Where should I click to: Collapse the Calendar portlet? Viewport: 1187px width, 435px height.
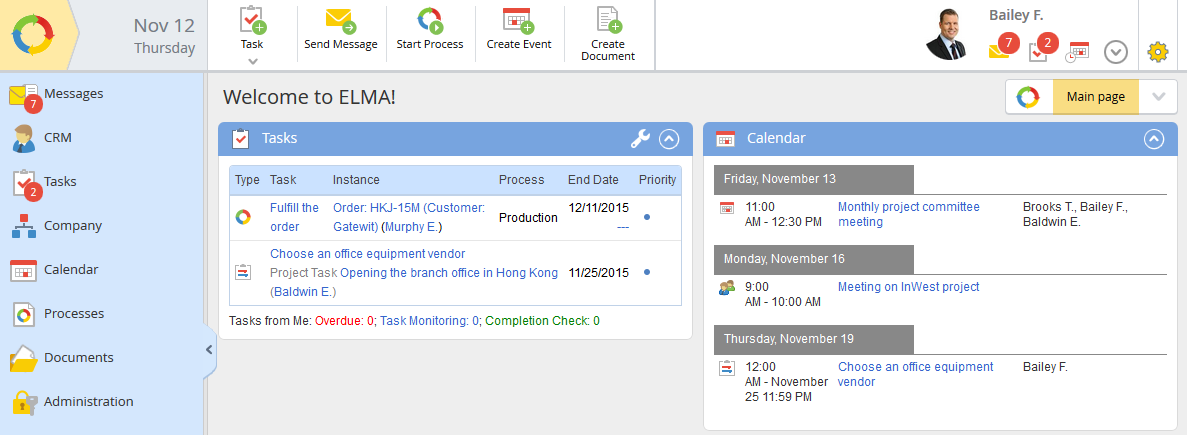1153,138
